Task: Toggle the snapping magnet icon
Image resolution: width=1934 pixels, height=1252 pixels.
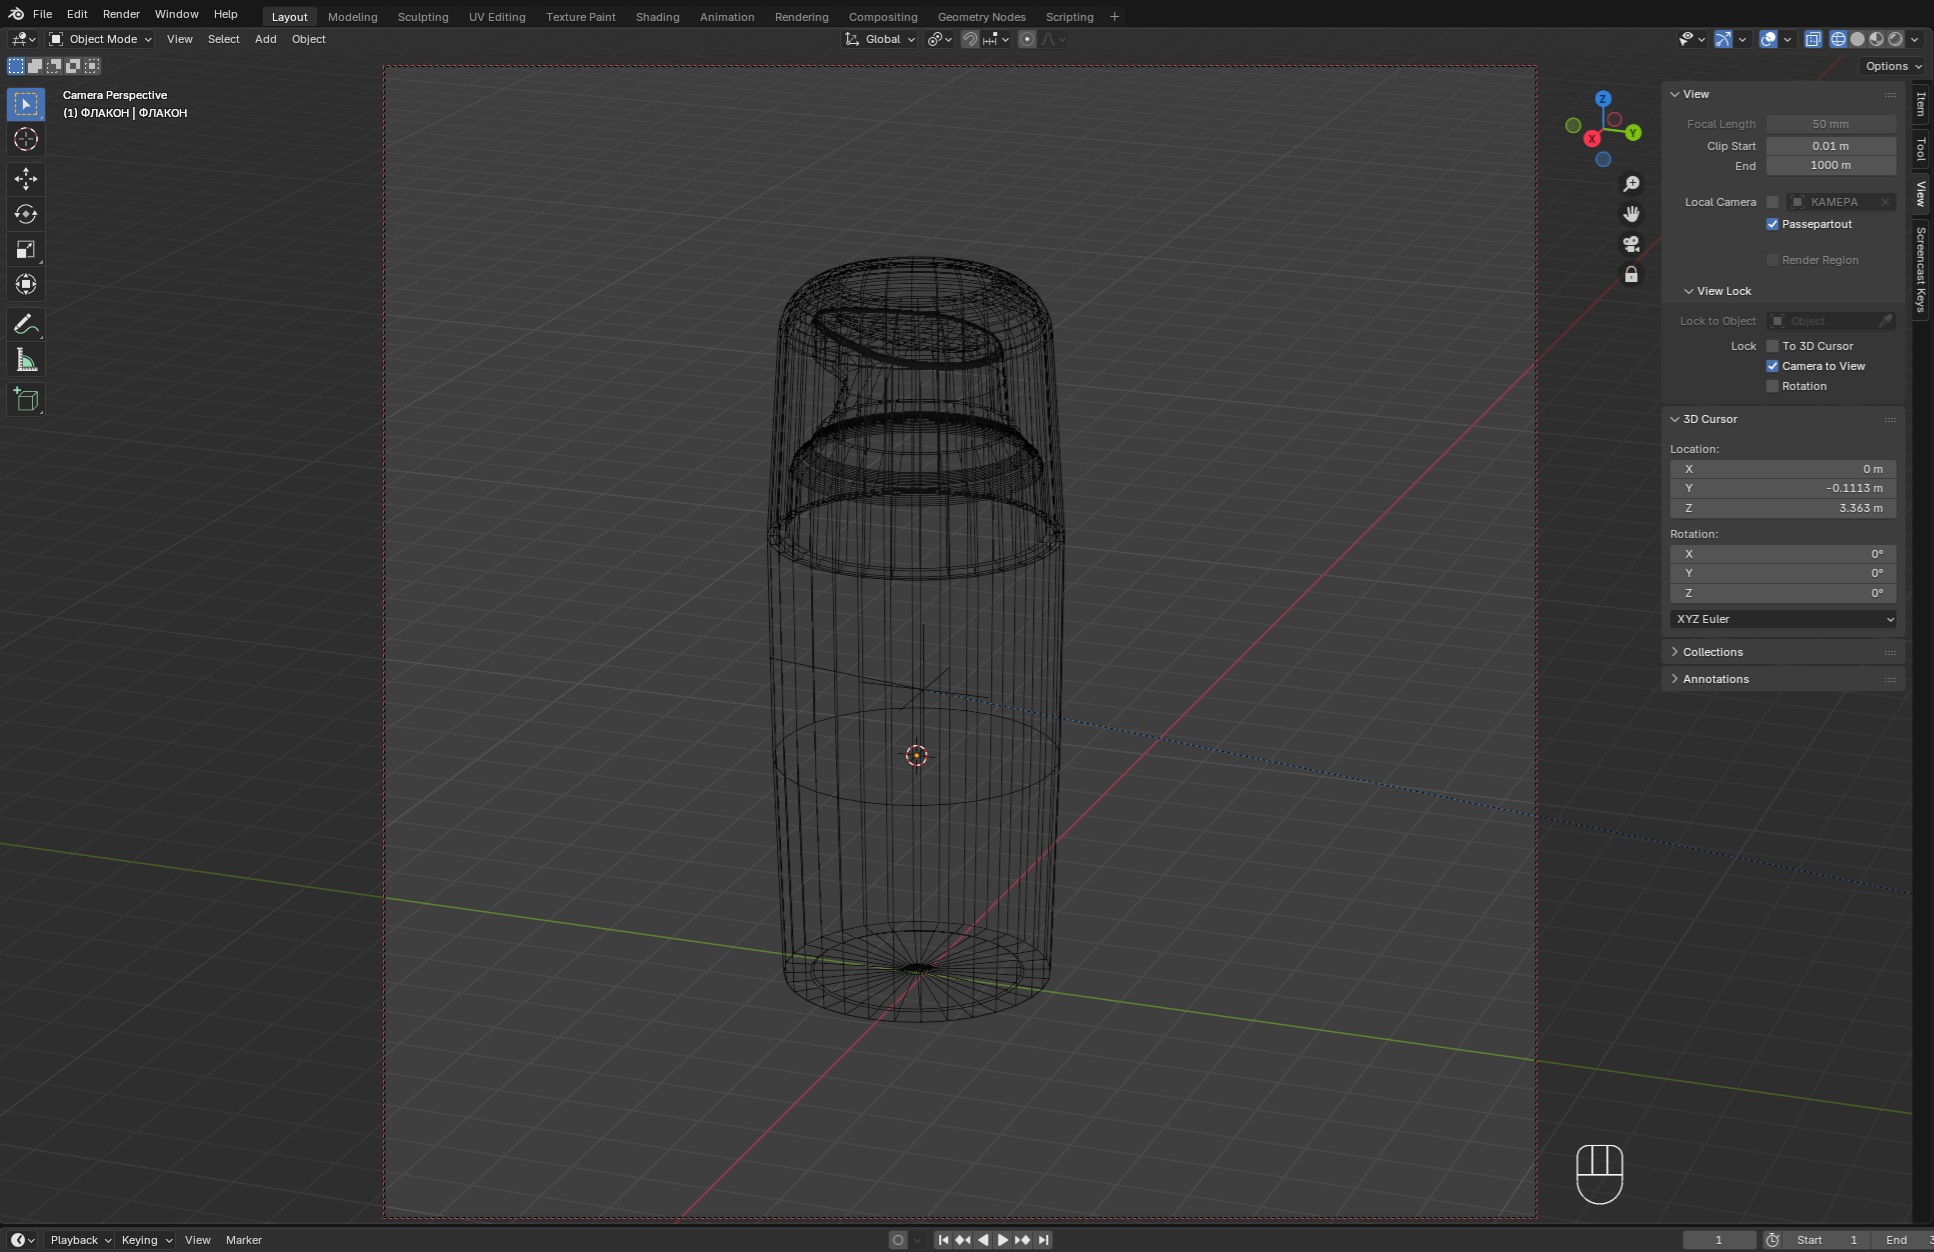Action: [969, 39]
